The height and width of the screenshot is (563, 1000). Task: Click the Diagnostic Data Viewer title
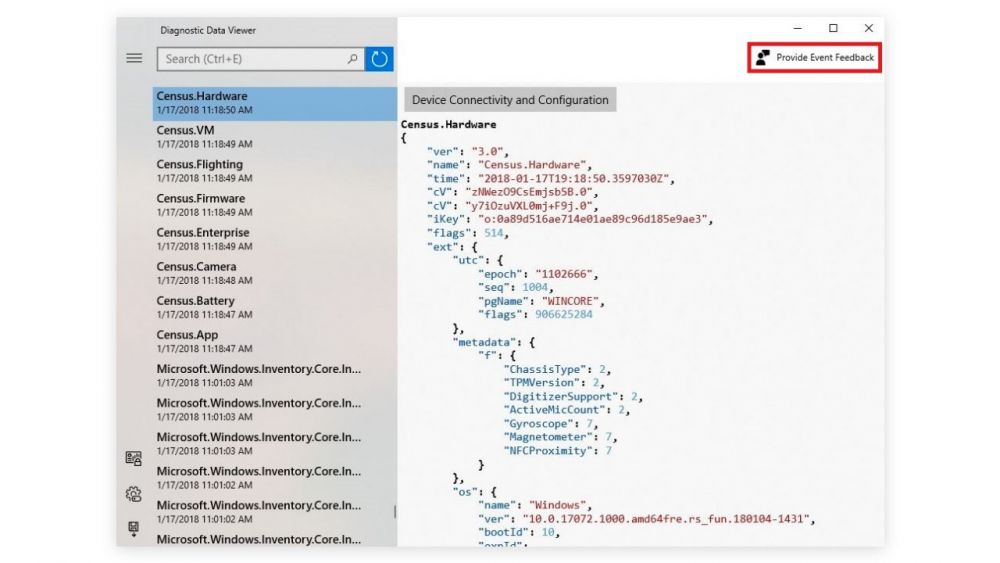(208, 30)
